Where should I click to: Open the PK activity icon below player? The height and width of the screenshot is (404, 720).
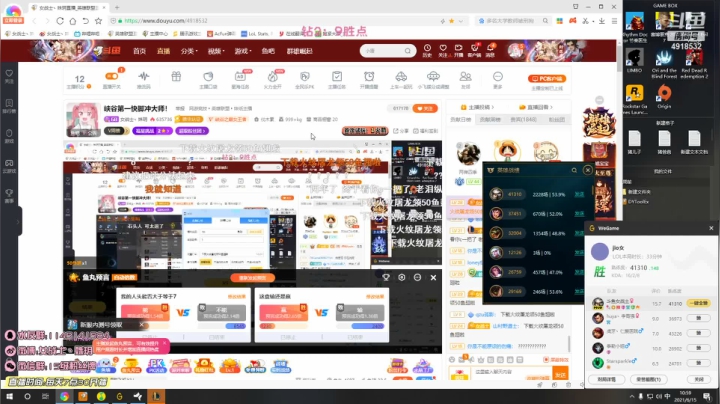pos(156,365)
